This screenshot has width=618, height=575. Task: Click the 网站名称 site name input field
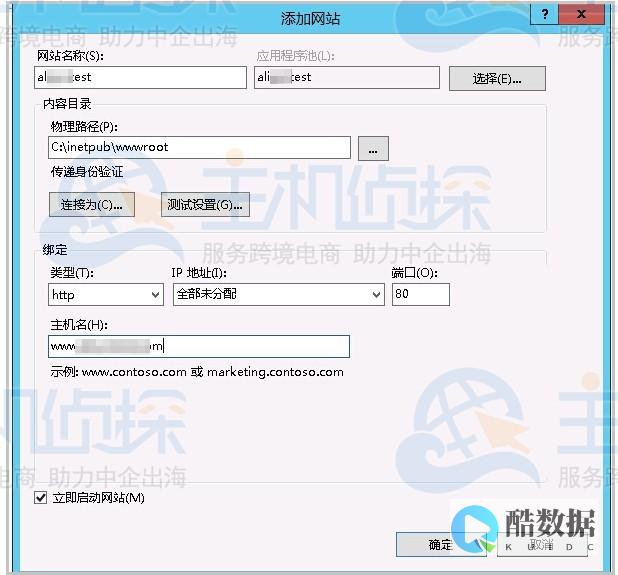coord(140,77)
